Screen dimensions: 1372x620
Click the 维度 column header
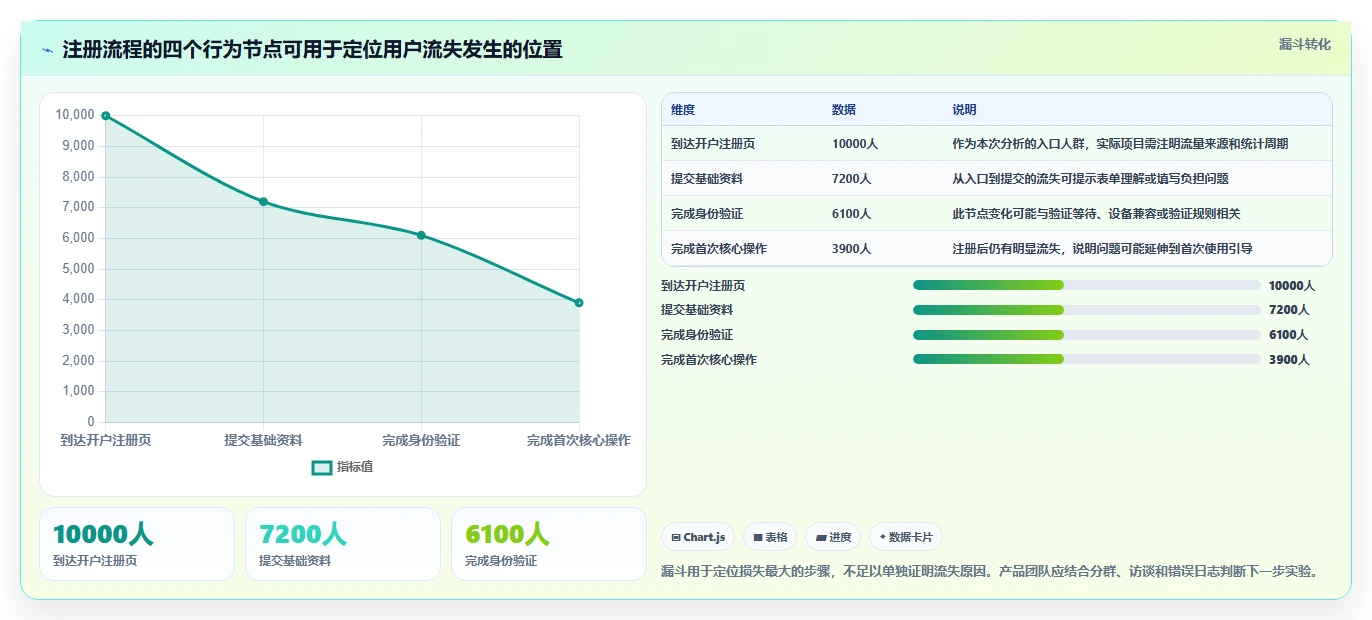(683, 110)
